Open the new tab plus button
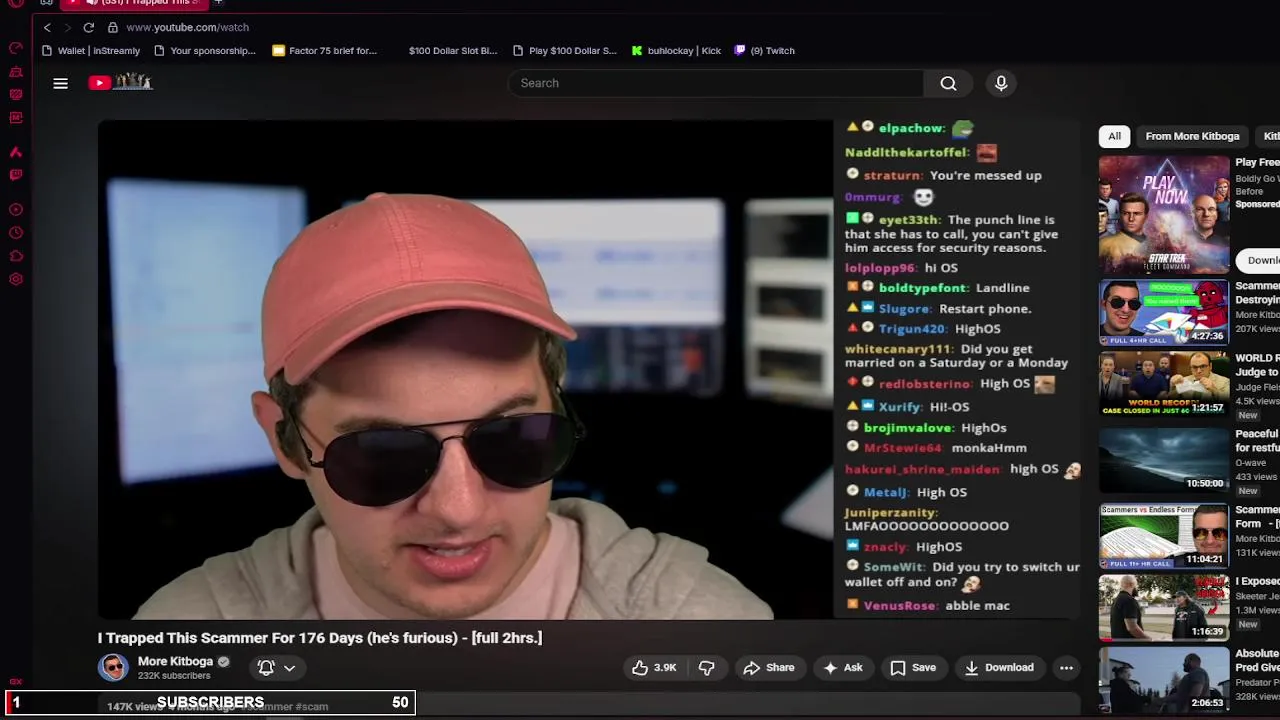Screen dimensions: 1280x720 pyautogui.click(x=218, y=3)
